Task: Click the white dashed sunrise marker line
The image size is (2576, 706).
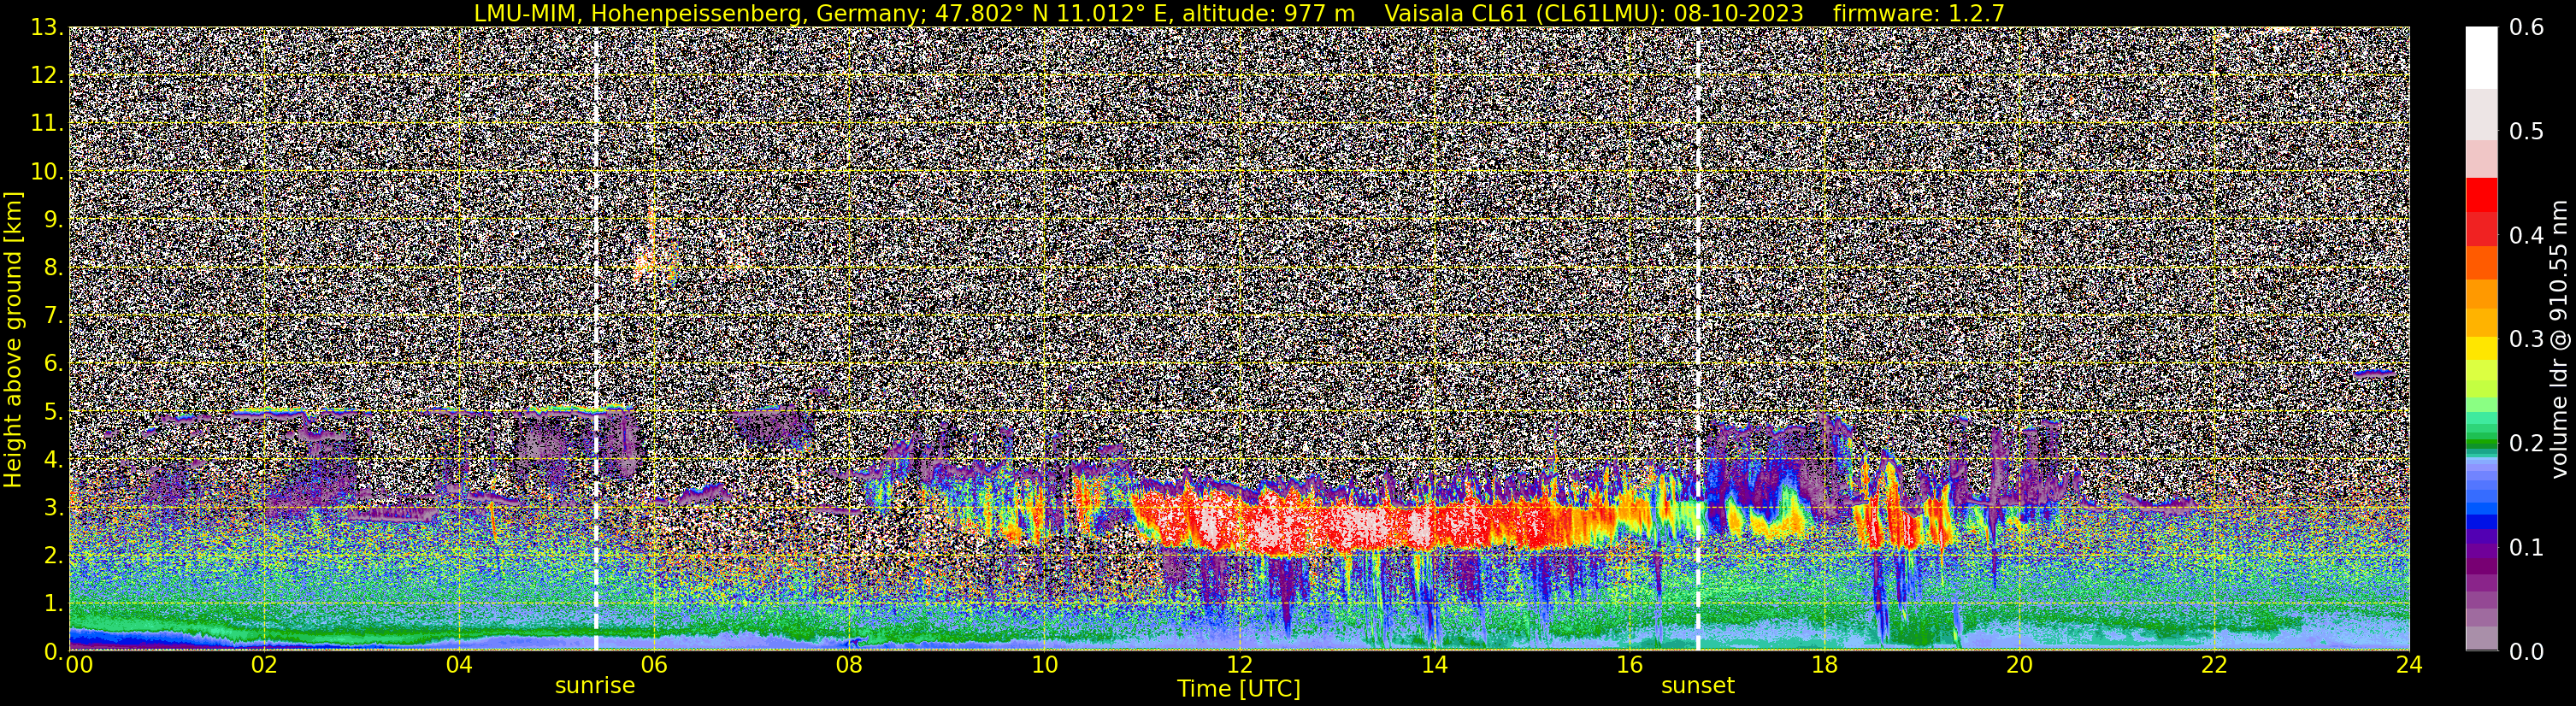Action: 596,339
